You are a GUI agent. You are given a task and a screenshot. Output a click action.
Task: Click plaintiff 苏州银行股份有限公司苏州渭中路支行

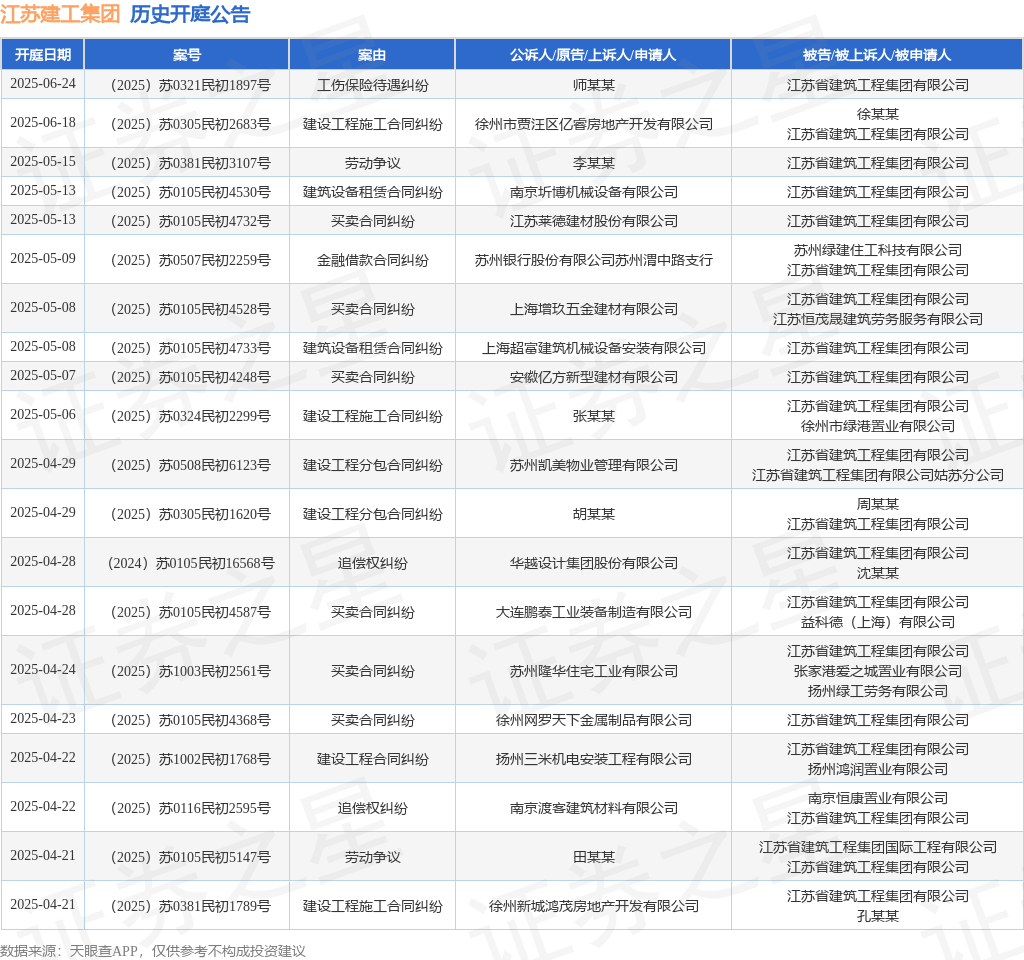pos(594,260)
